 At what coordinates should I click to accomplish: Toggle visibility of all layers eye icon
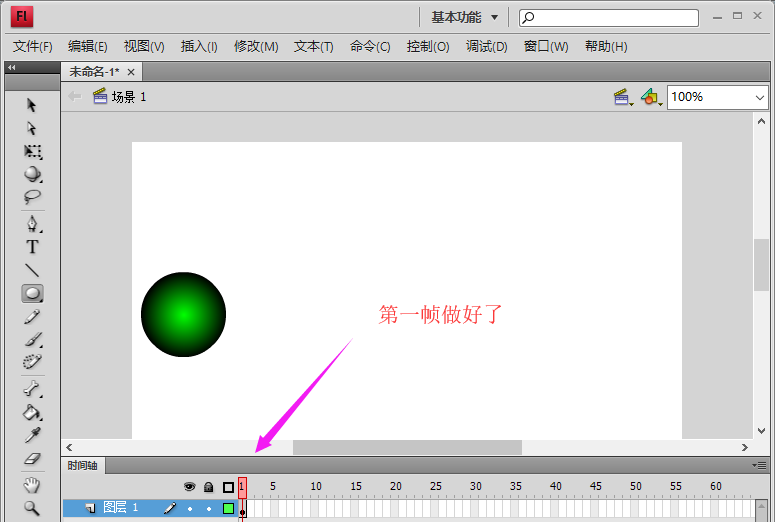click(189, 487)
